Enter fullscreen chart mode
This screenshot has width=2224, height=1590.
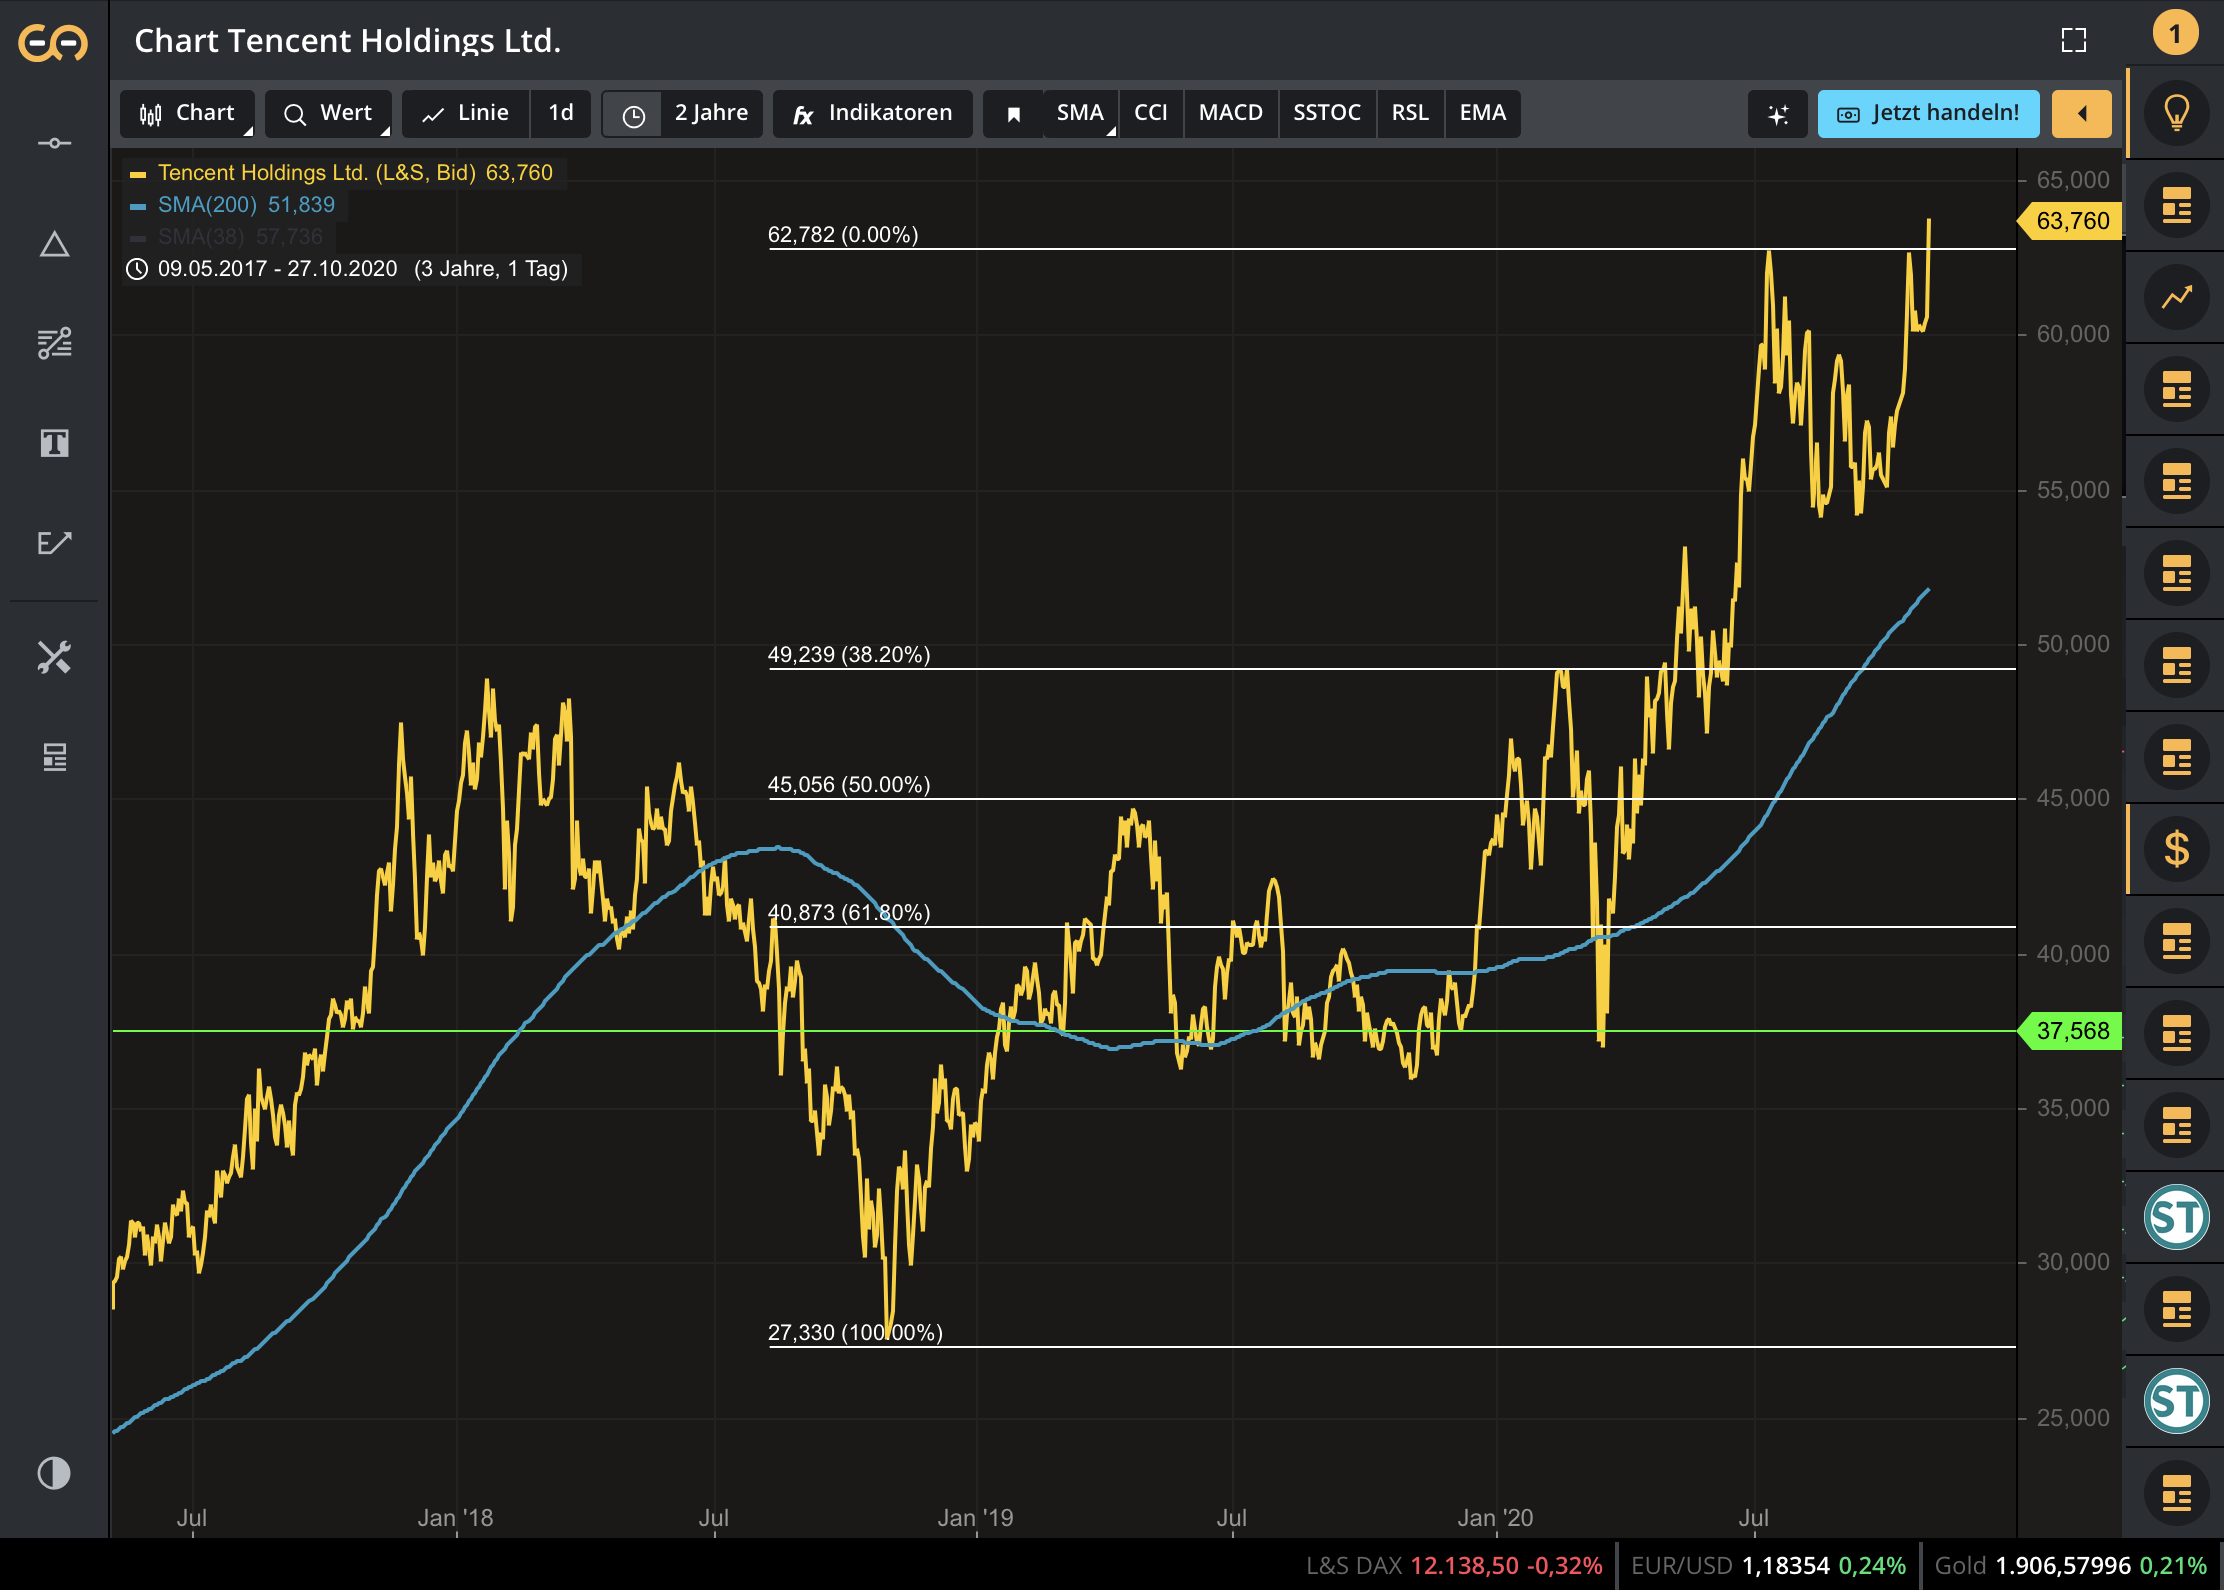(x=2073, y=40)
